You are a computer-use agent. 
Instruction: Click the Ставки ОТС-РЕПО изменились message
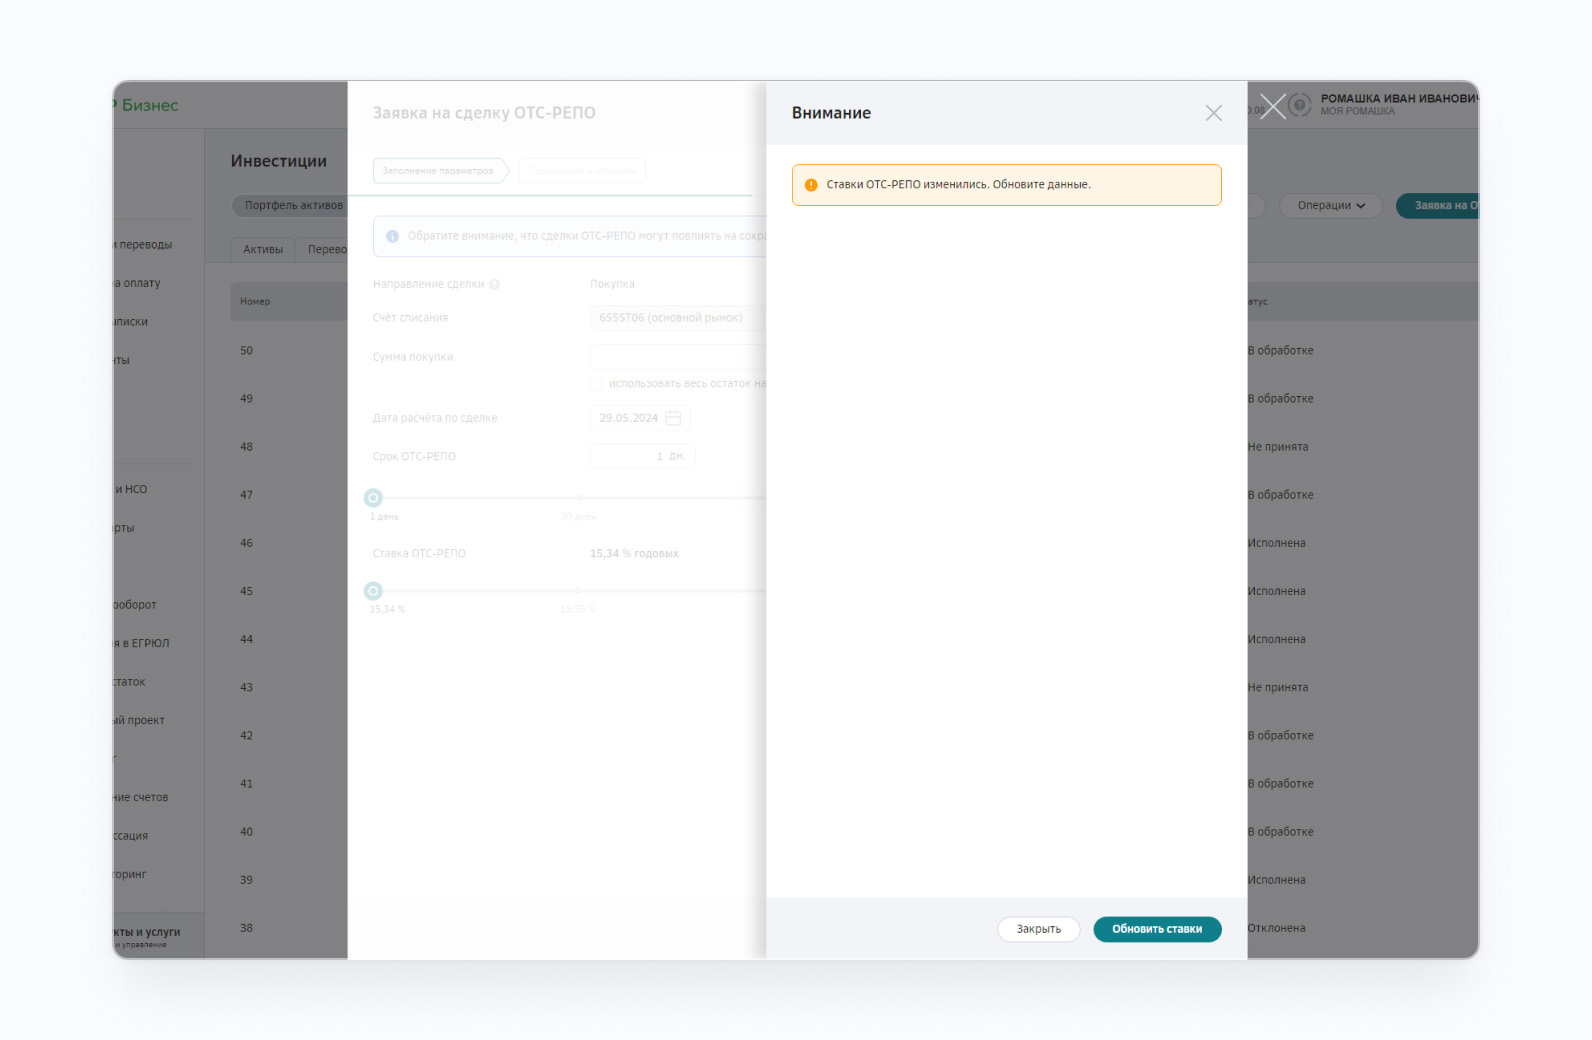point(958,185)
